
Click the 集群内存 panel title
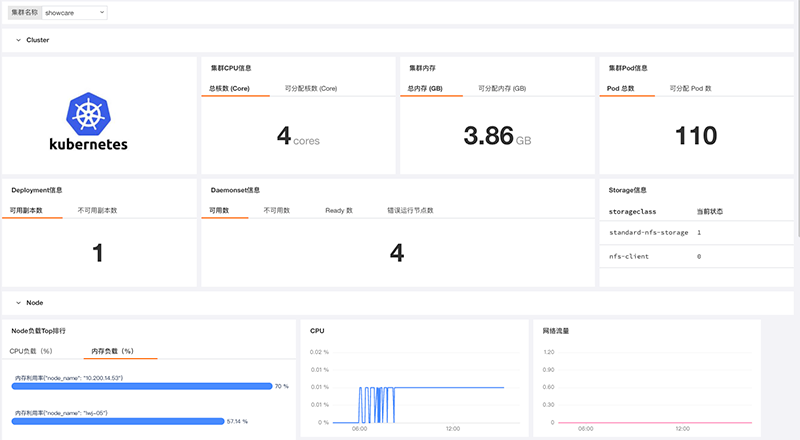pos(422,68)
